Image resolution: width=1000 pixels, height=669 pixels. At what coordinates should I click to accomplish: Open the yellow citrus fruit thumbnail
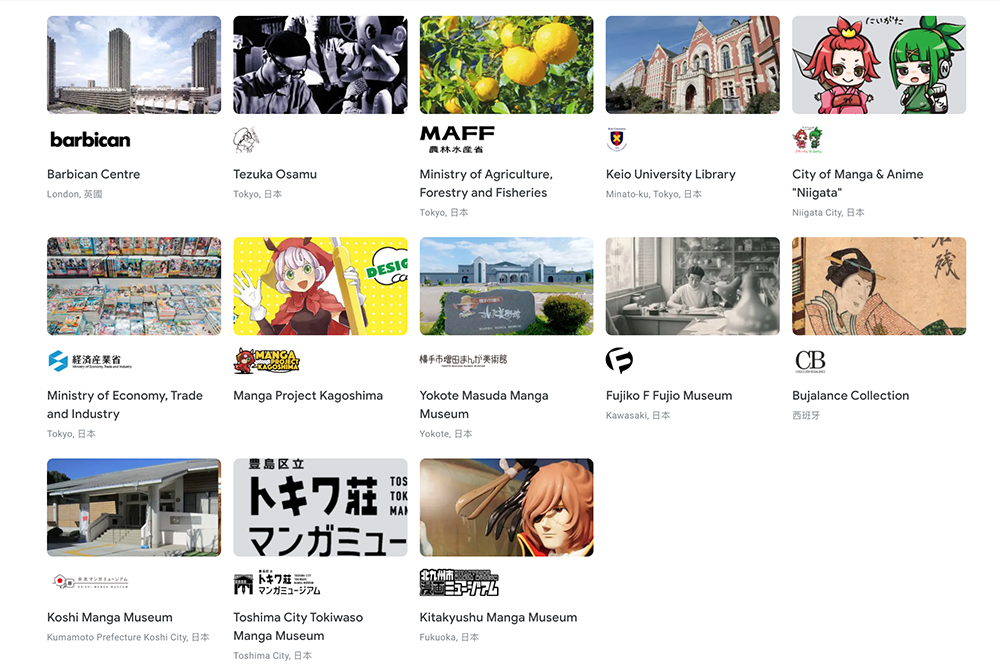click(506, 65)
